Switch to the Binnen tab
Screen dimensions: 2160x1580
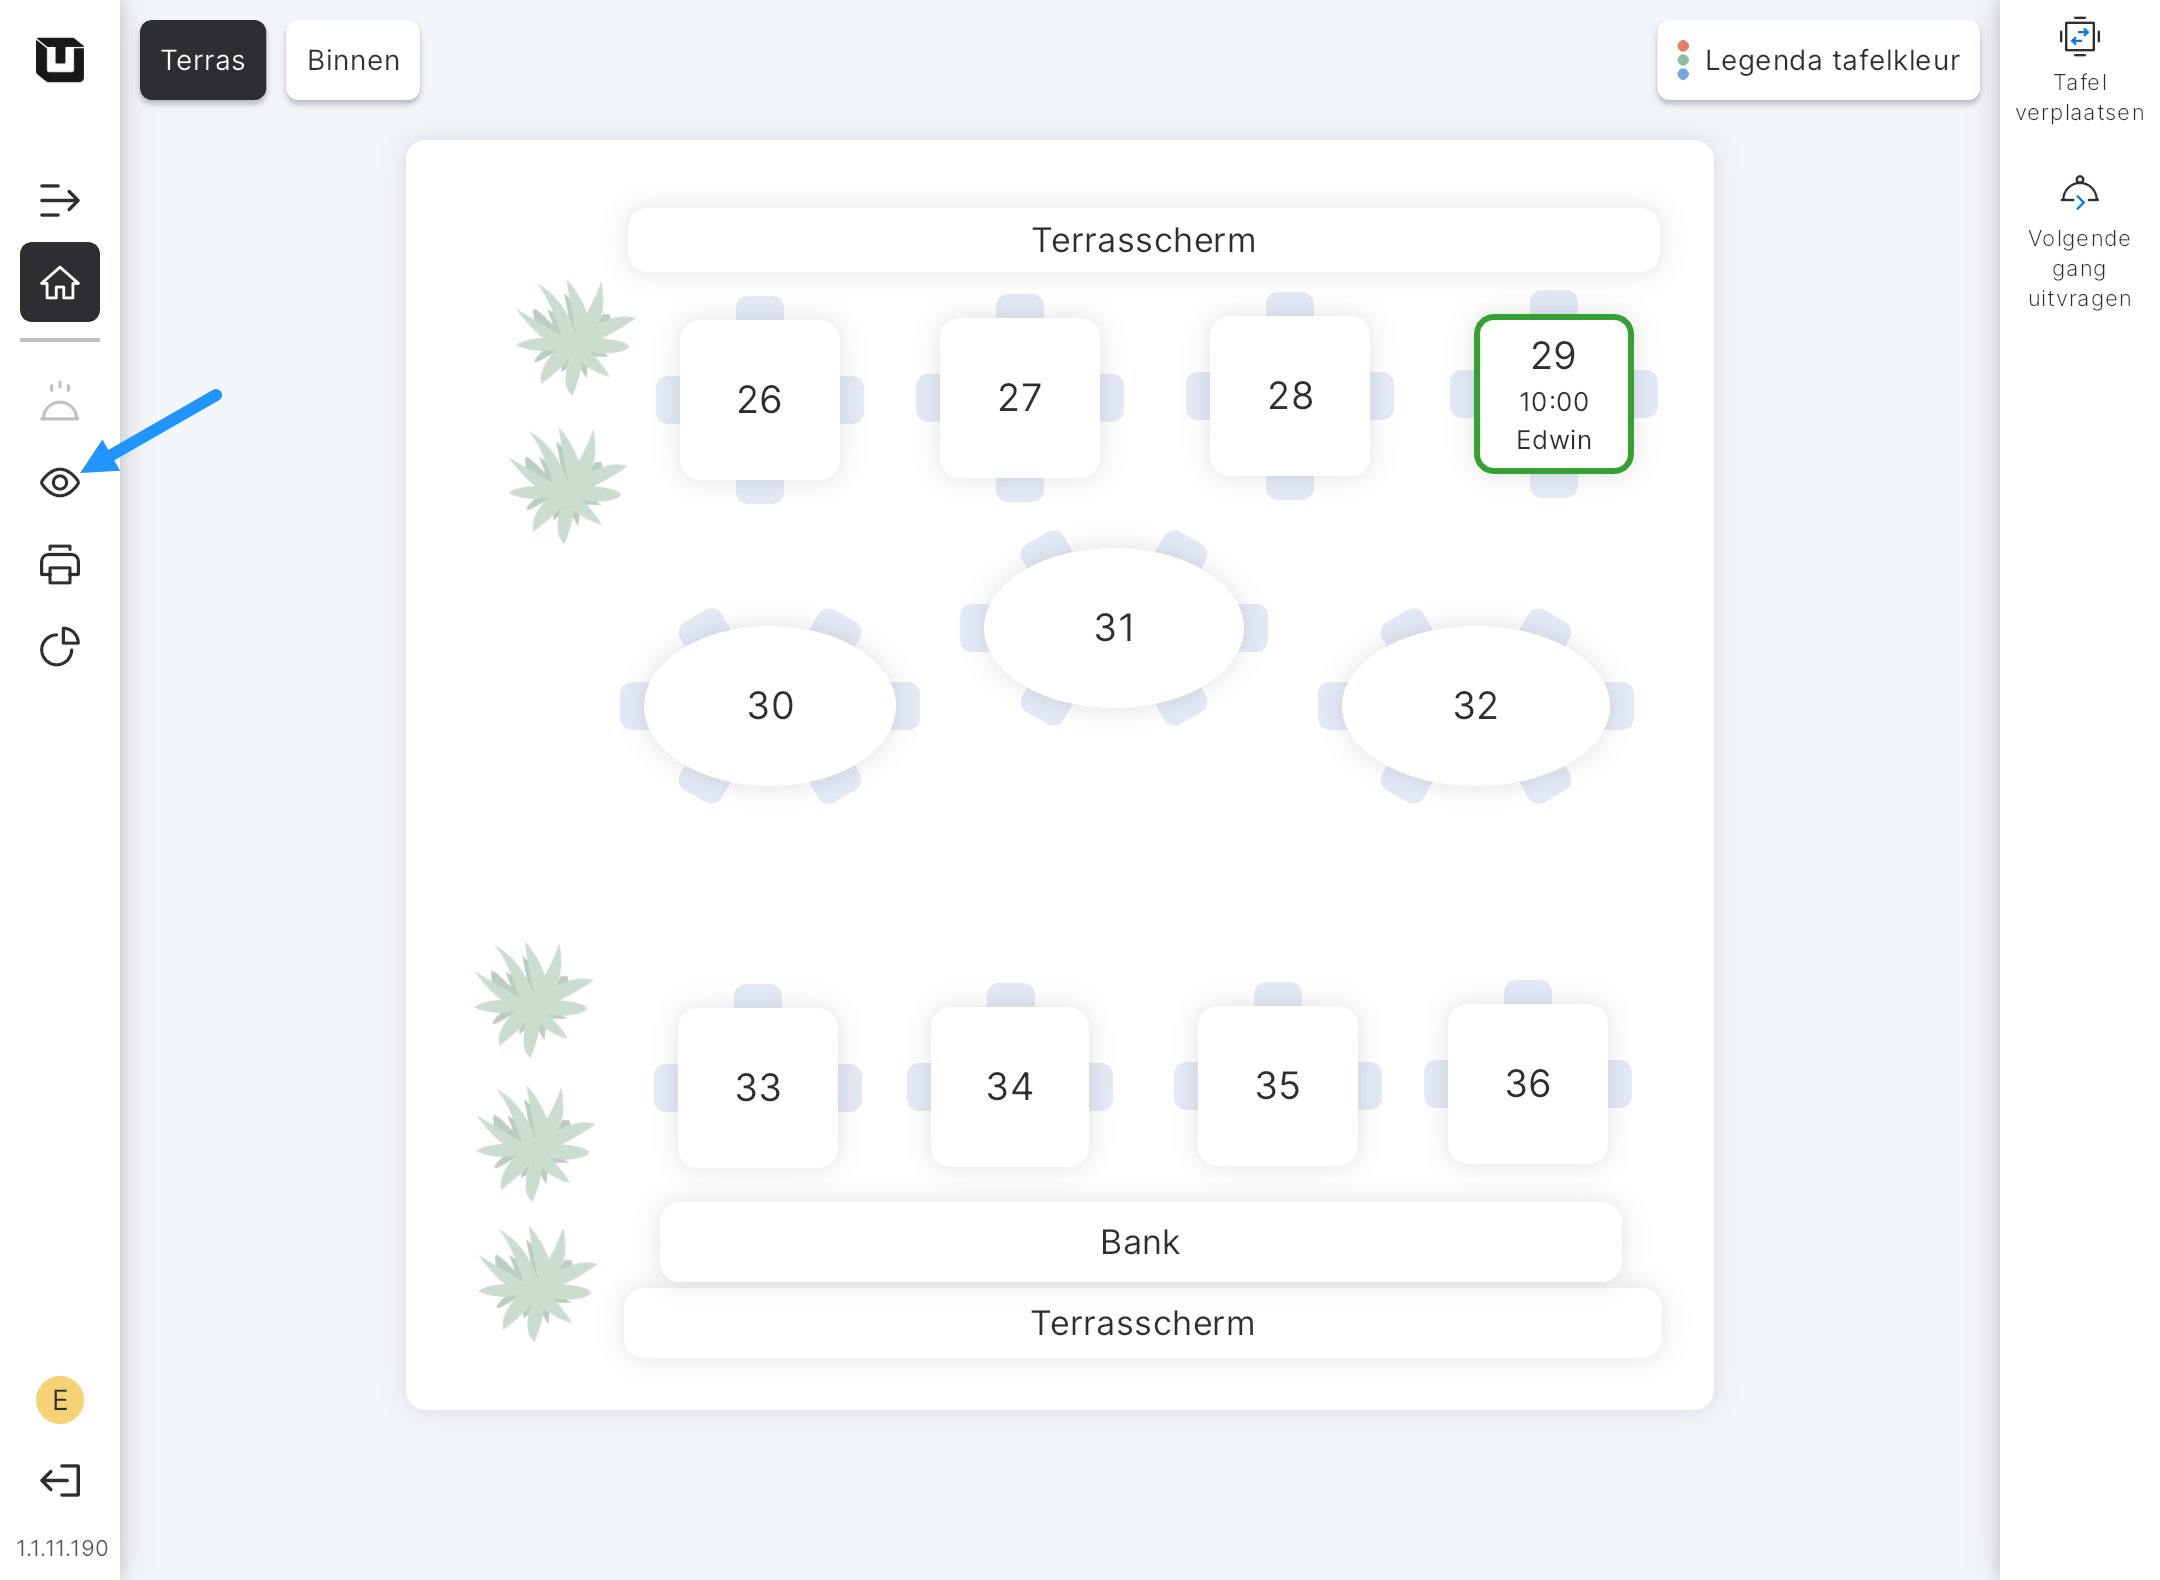tap(353, 60)
